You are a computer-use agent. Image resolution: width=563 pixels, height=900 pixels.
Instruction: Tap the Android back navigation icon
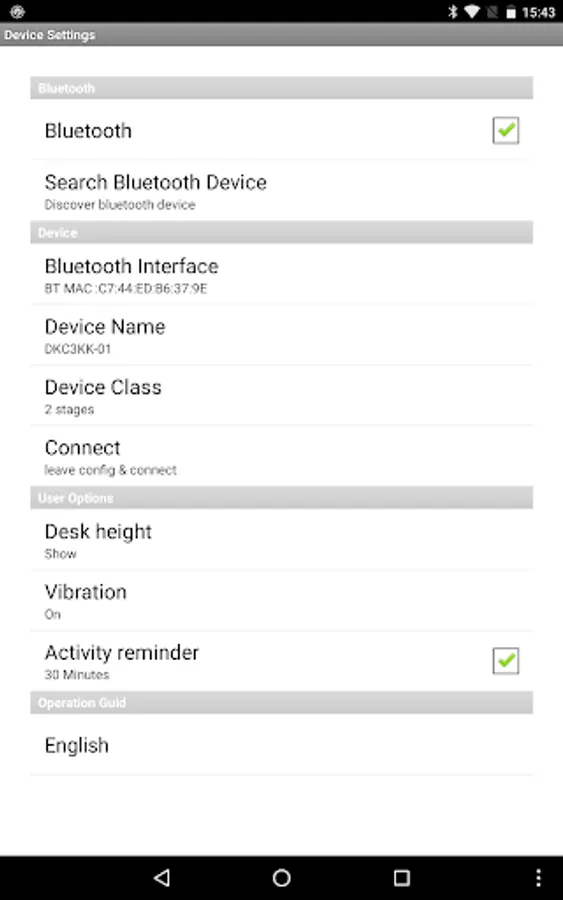pyautogui.click(x=162, y=877)
